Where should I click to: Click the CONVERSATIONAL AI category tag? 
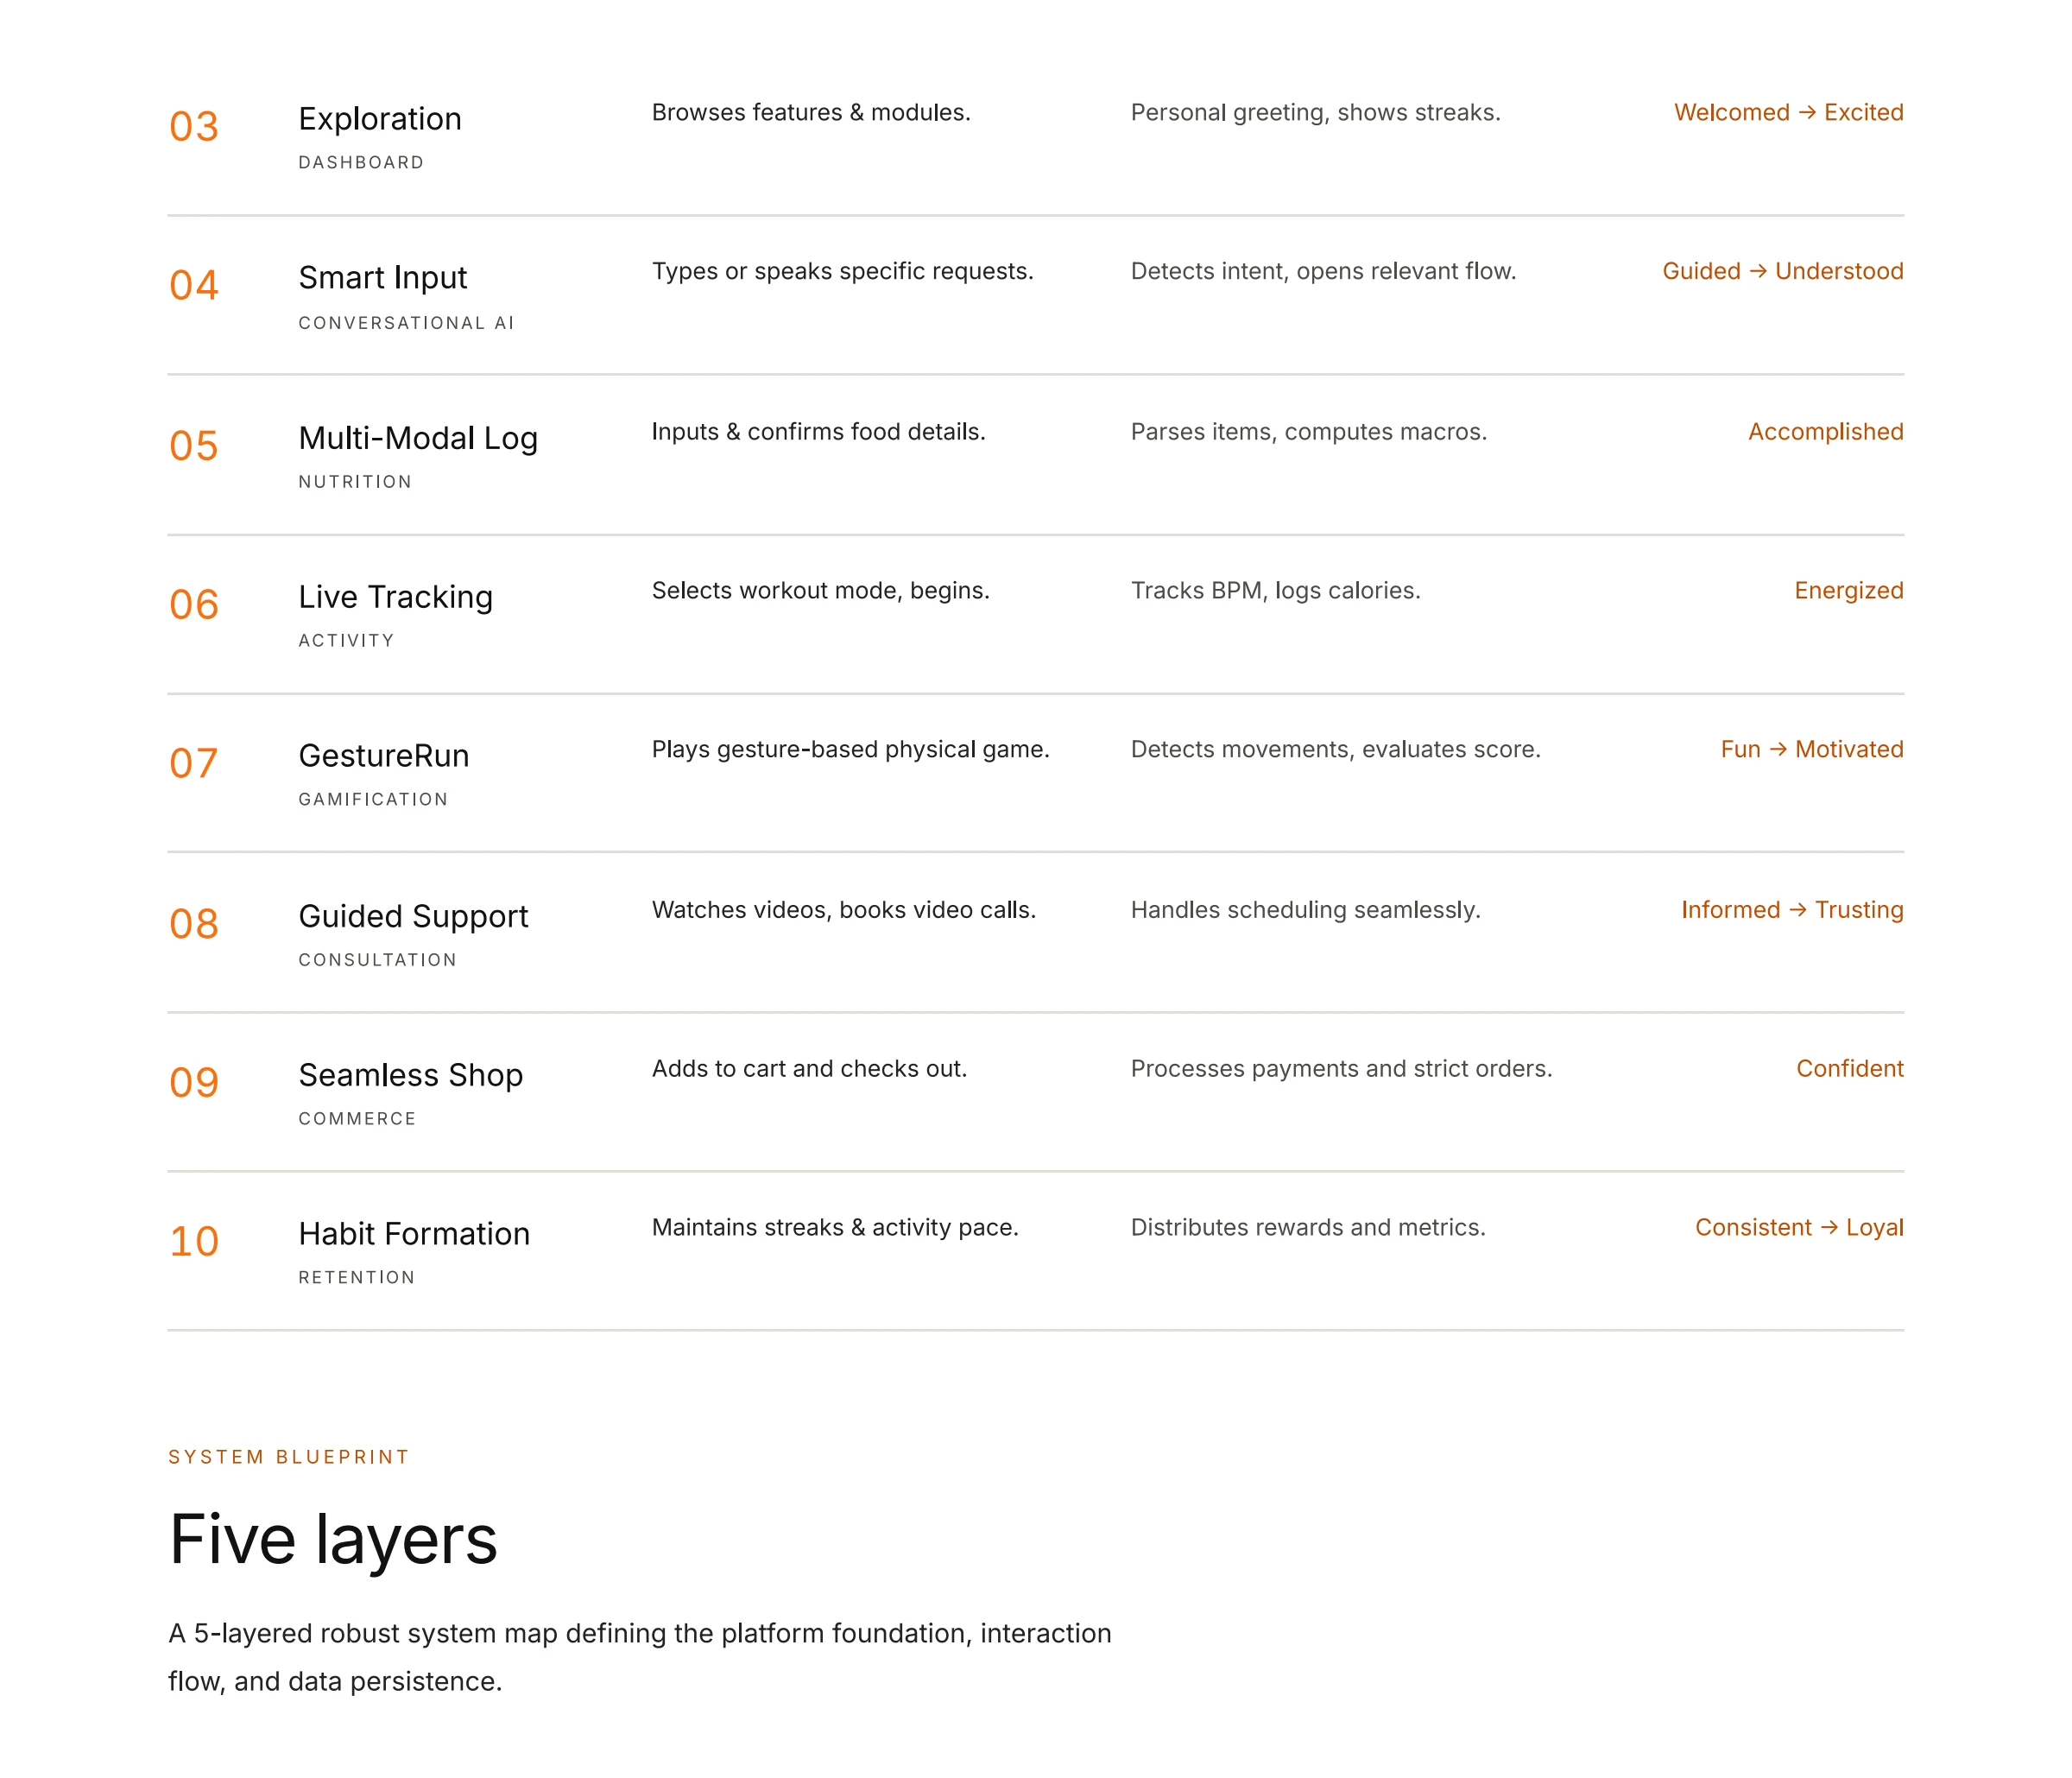[x=406, y=323]
